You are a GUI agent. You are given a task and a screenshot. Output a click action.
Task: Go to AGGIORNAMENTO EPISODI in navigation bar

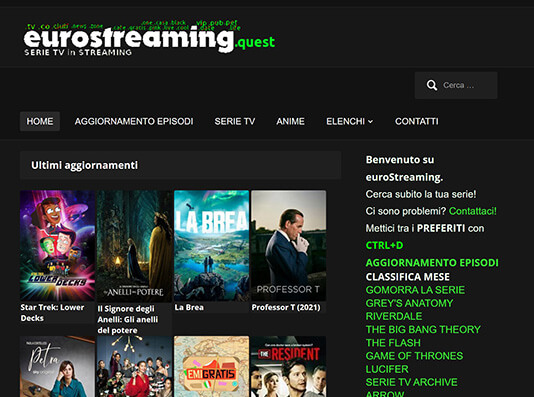pyautogui.click(x=134, y=121)
